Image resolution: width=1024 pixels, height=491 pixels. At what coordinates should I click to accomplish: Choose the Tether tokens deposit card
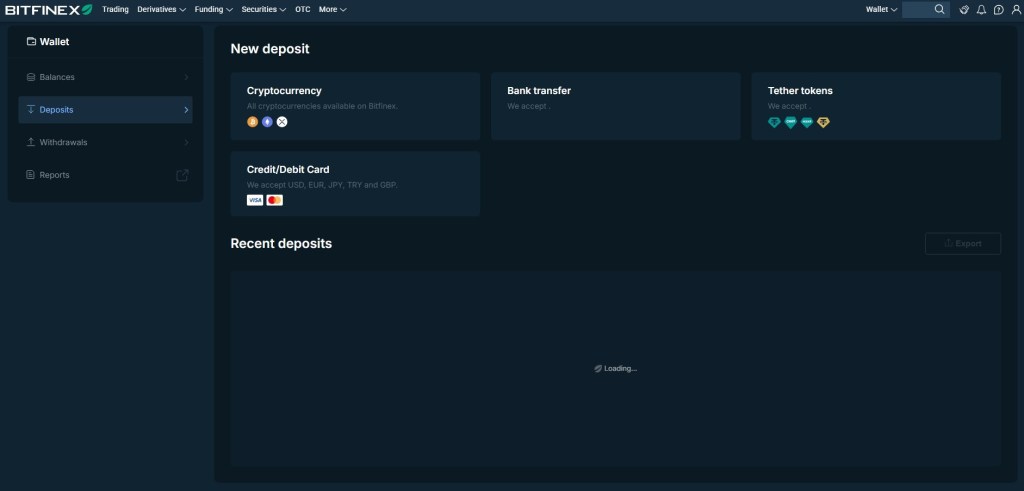(876, 106)
